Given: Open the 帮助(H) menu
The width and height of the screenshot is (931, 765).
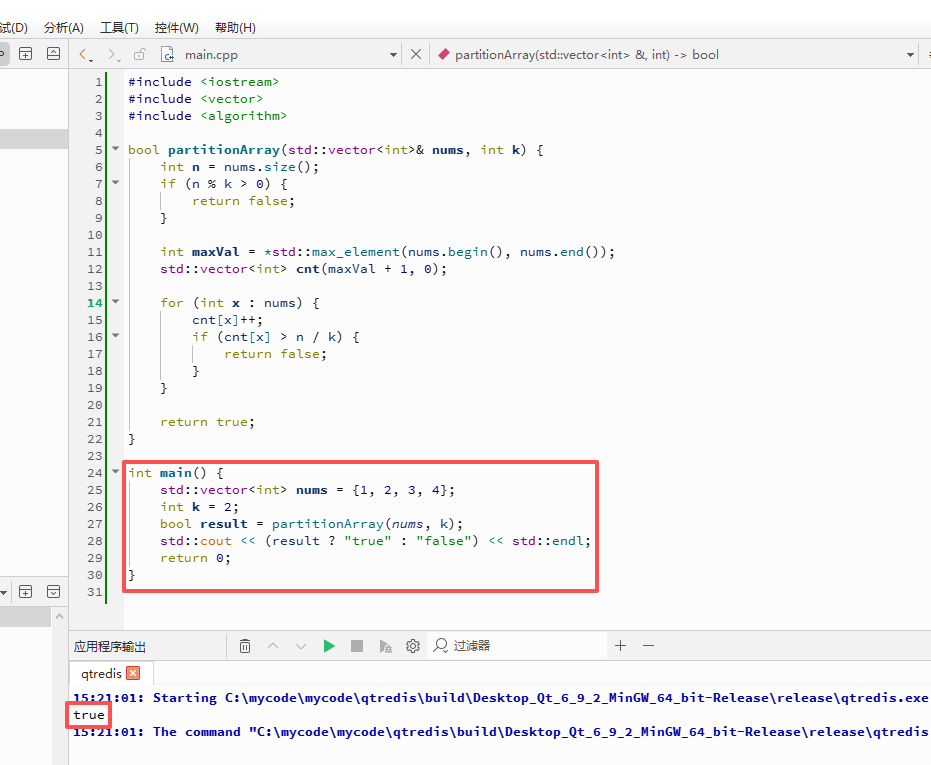Looking at the screenshot, I should click(x=235, y=28).
